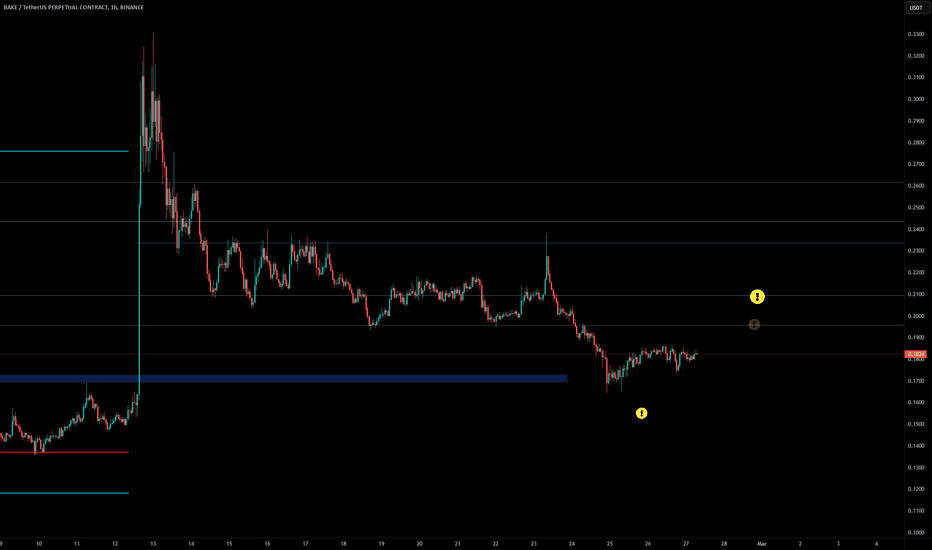The height and width of the screenshot is (550, 932).
Task: Select the dark blue horizontal zone rectangle
Action: coord(284,378)
